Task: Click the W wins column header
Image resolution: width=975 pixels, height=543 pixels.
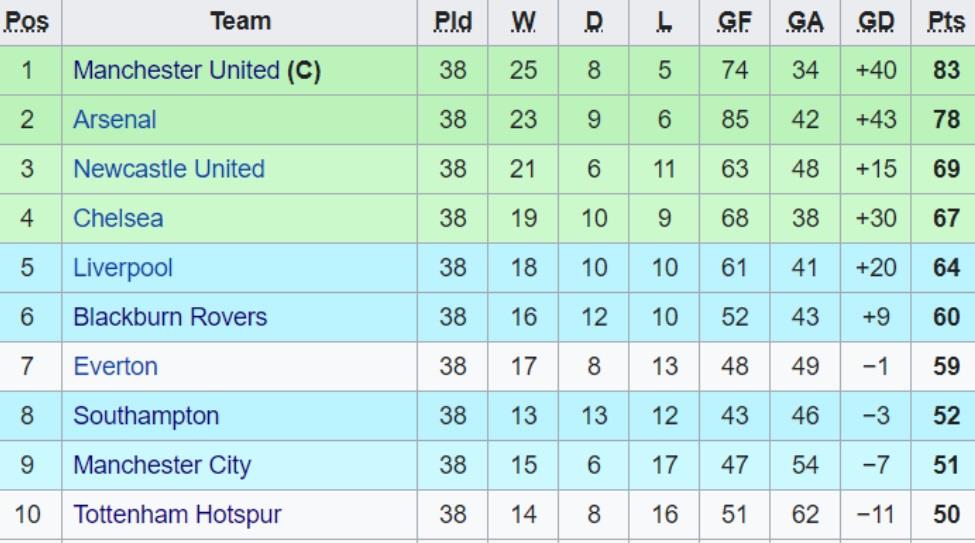Action: pyautogui.click(x=523, y=22)
